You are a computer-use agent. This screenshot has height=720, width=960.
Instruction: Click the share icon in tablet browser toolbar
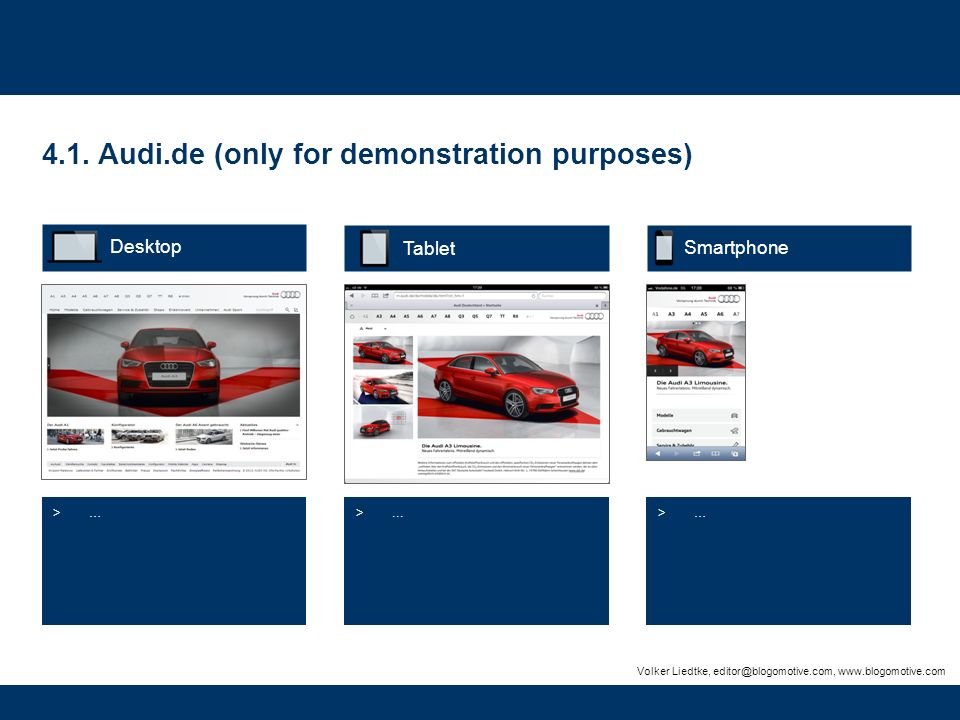(x=386, y=296)
